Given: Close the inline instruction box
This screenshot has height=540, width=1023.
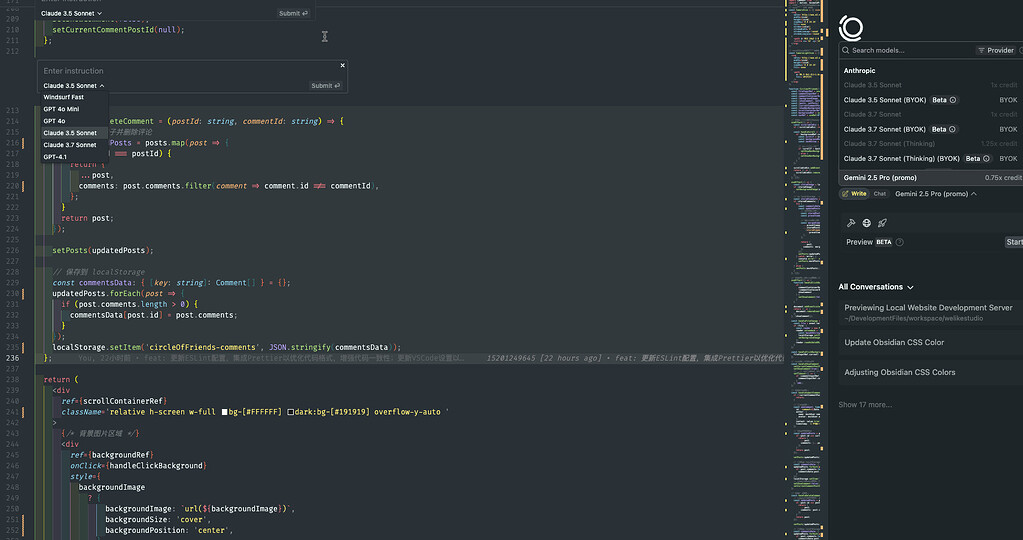Looking at the screenshot, I should click(343, 65).
